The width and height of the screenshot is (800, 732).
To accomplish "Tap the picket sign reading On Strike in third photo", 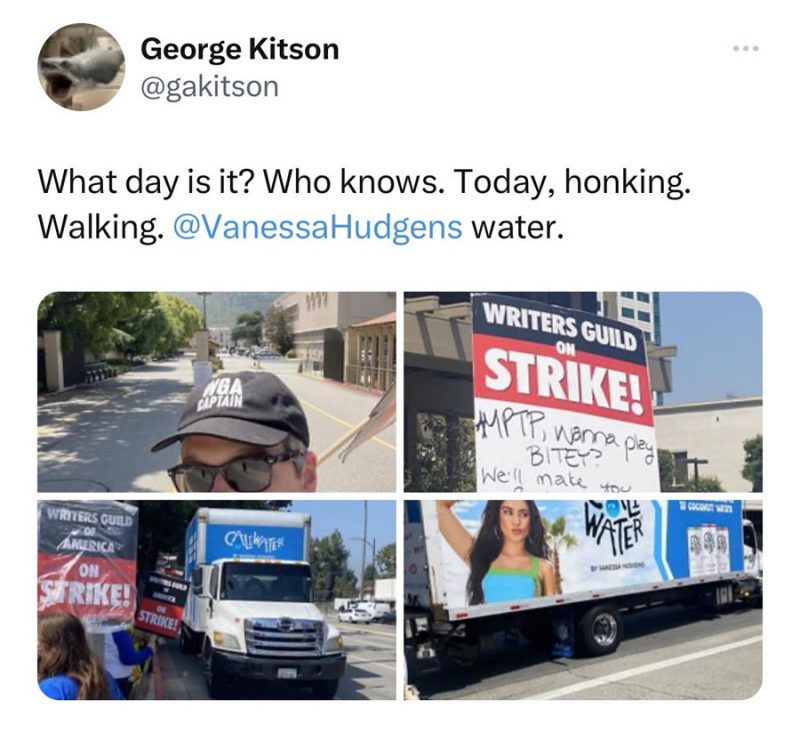I will click(87, 564).
